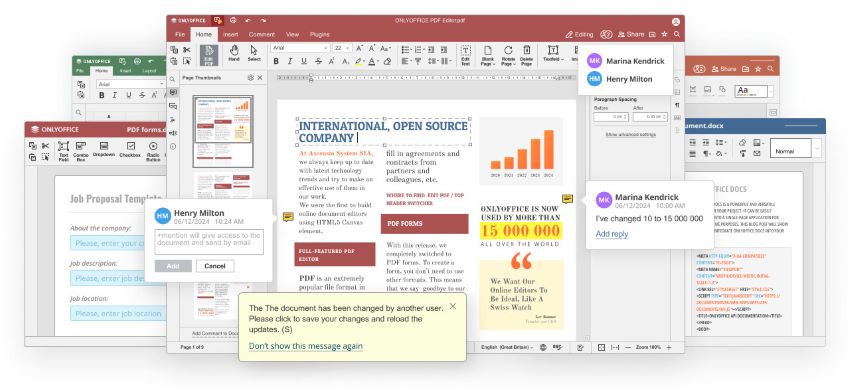Toggle Bold in green spreadsheet window
This screenshot has height=392, width=850.
[101, 95]
